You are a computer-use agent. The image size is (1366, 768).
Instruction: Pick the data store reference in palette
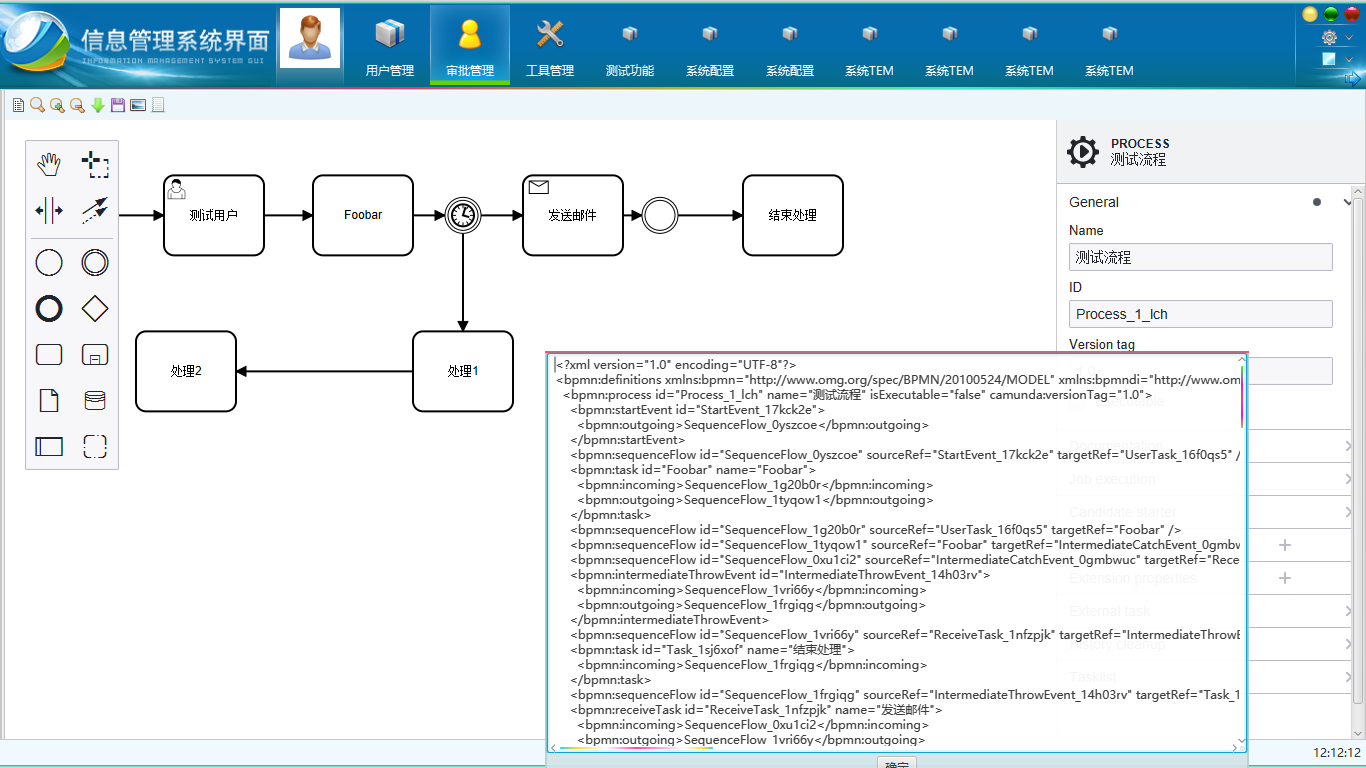[x=95, y=401]
